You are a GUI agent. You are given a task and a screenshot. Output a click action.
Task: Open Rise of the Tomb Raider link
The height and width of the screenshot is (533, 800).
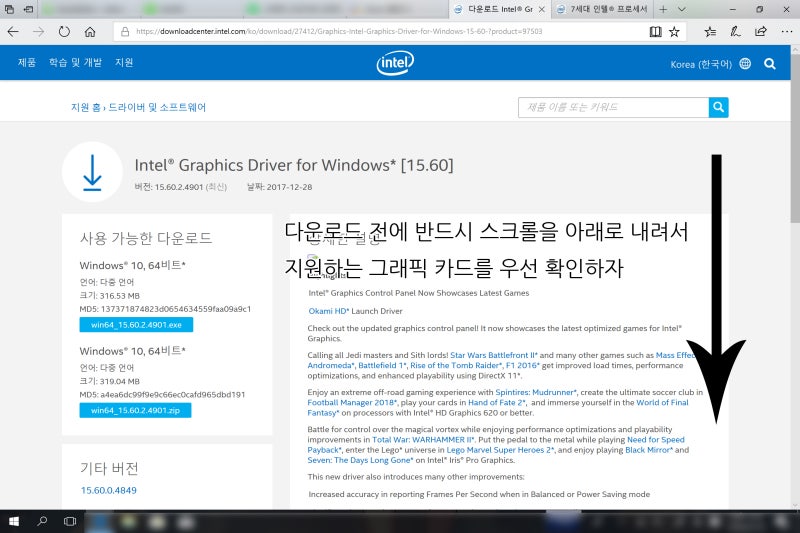click(456, 365)
